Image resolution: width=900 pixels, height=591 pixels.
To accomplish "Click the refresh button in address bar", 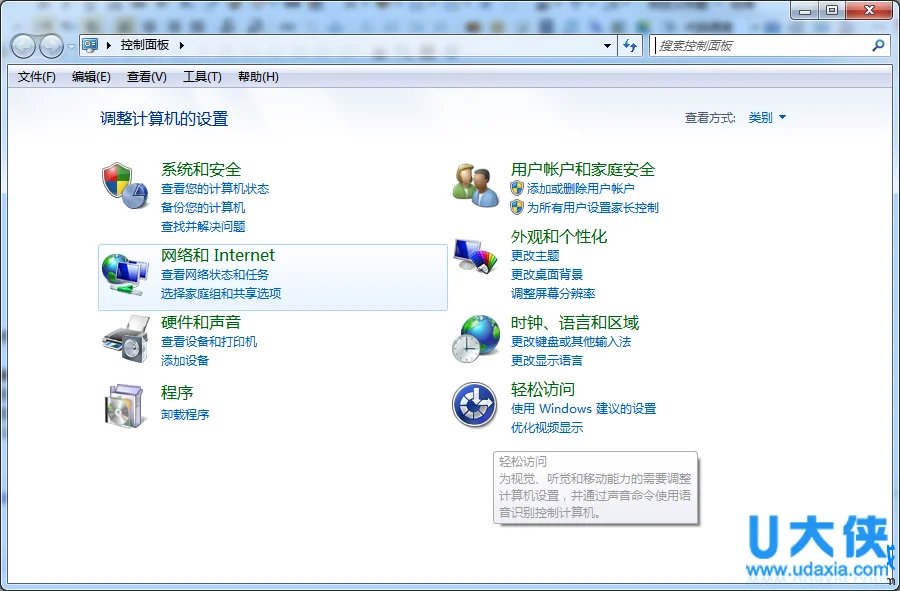I will (630, 45).
